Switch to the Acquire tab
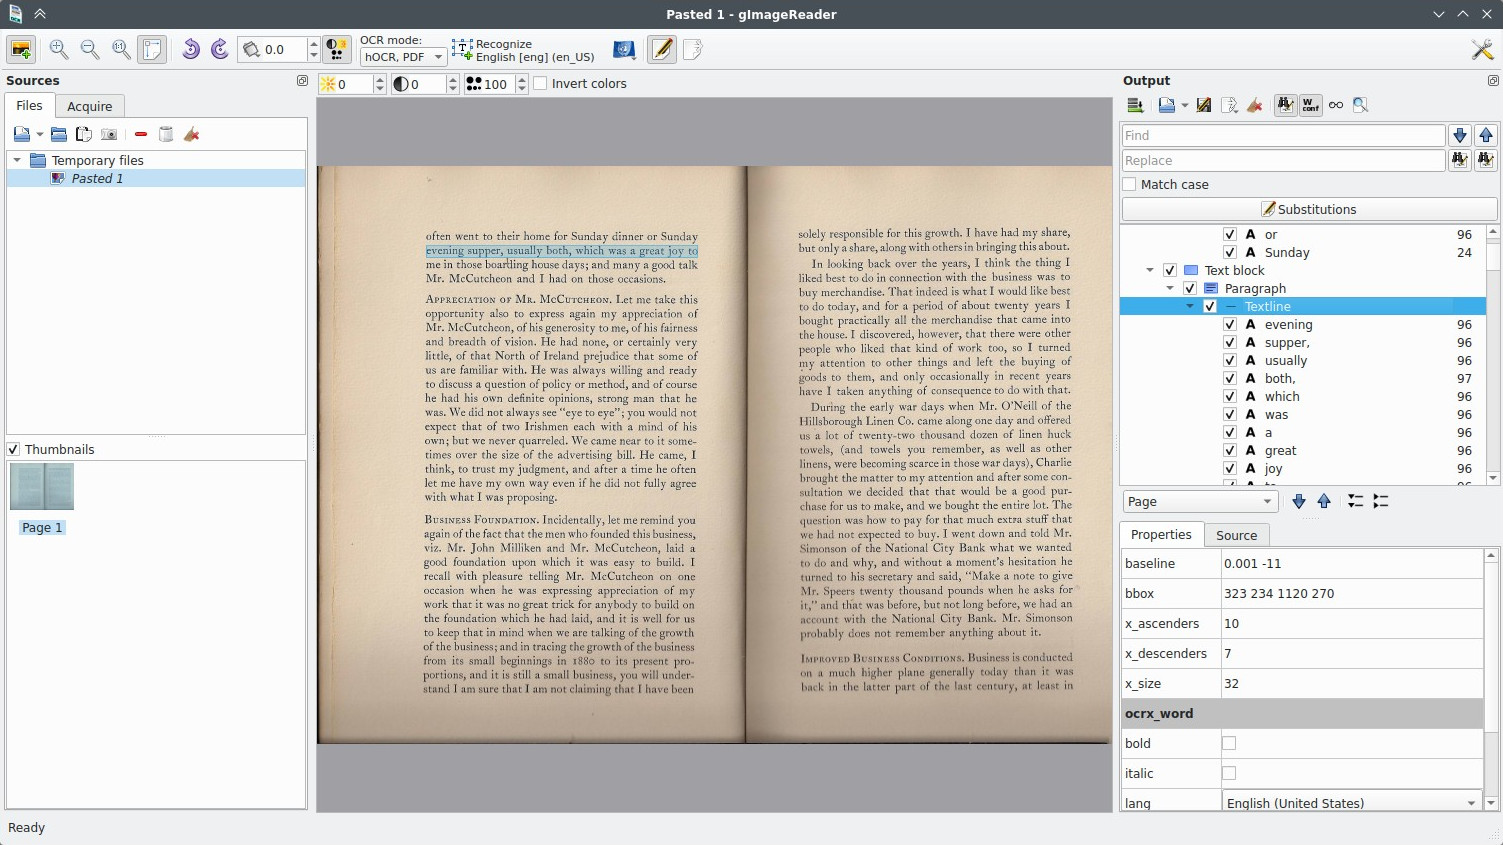Screen dimensions: 1503x845 (90, 106)
